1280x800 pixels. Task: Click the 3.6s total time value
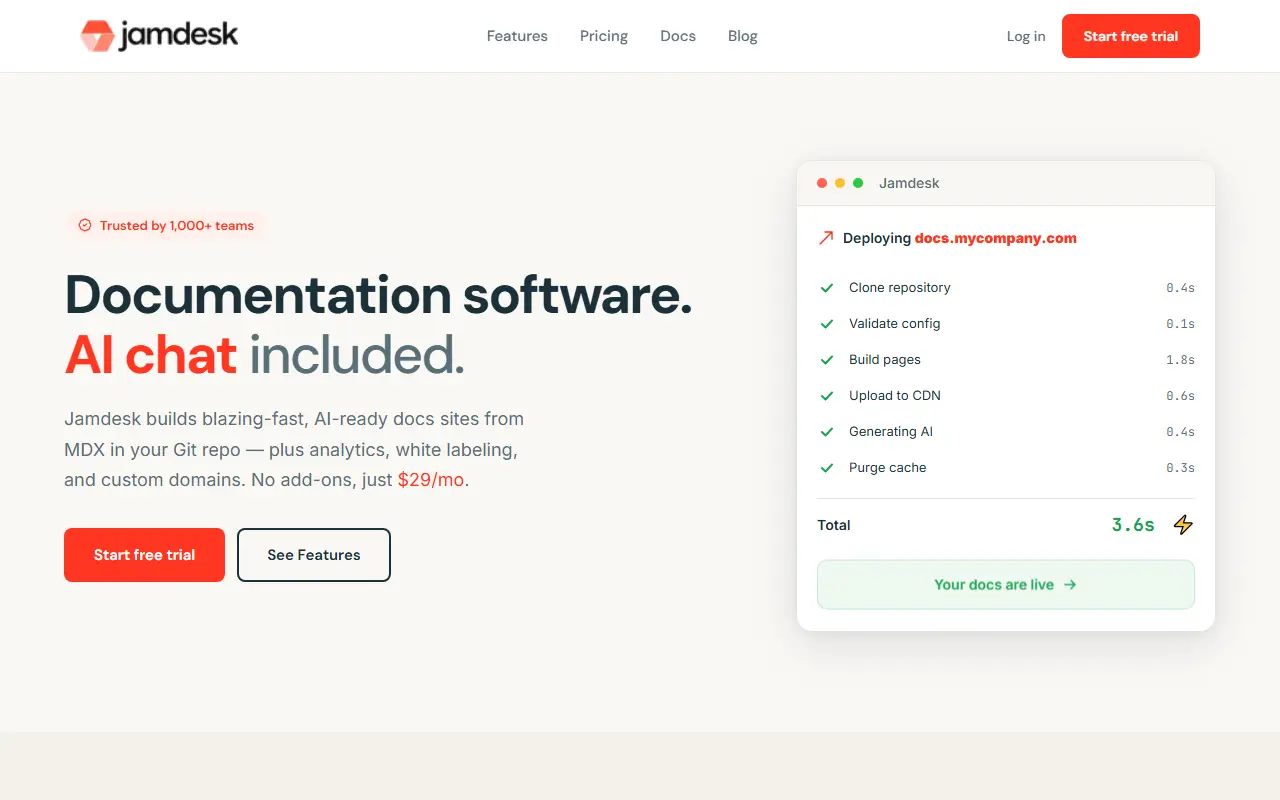pyautogui.click(x=1133, y=525)
